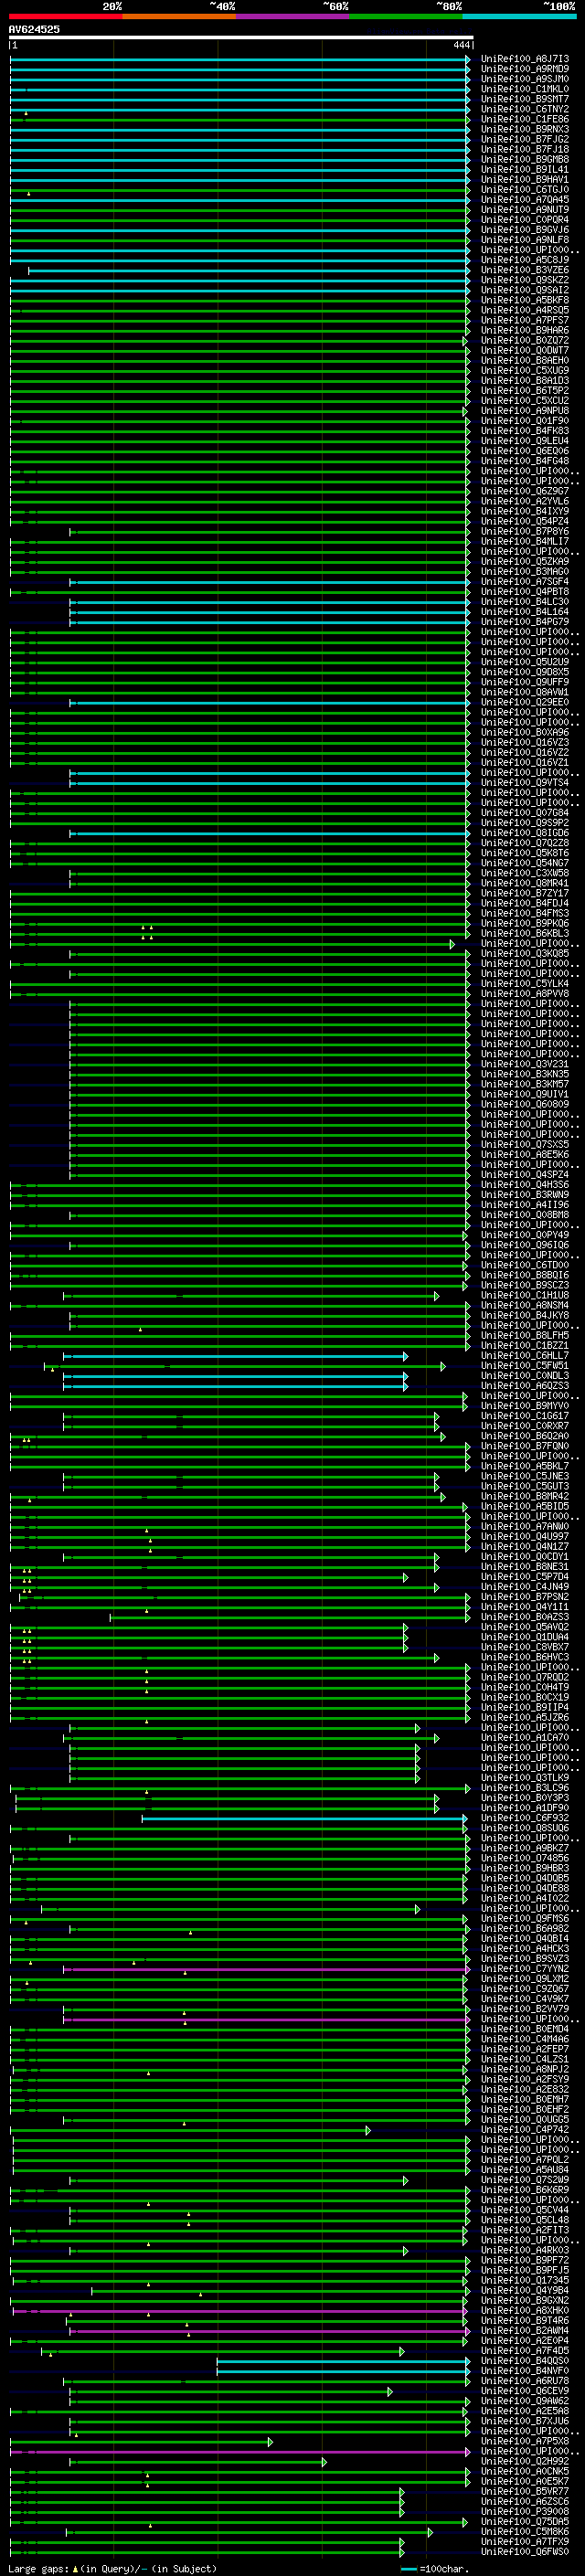Click label UniRef100_Q5CV44

525,2209
